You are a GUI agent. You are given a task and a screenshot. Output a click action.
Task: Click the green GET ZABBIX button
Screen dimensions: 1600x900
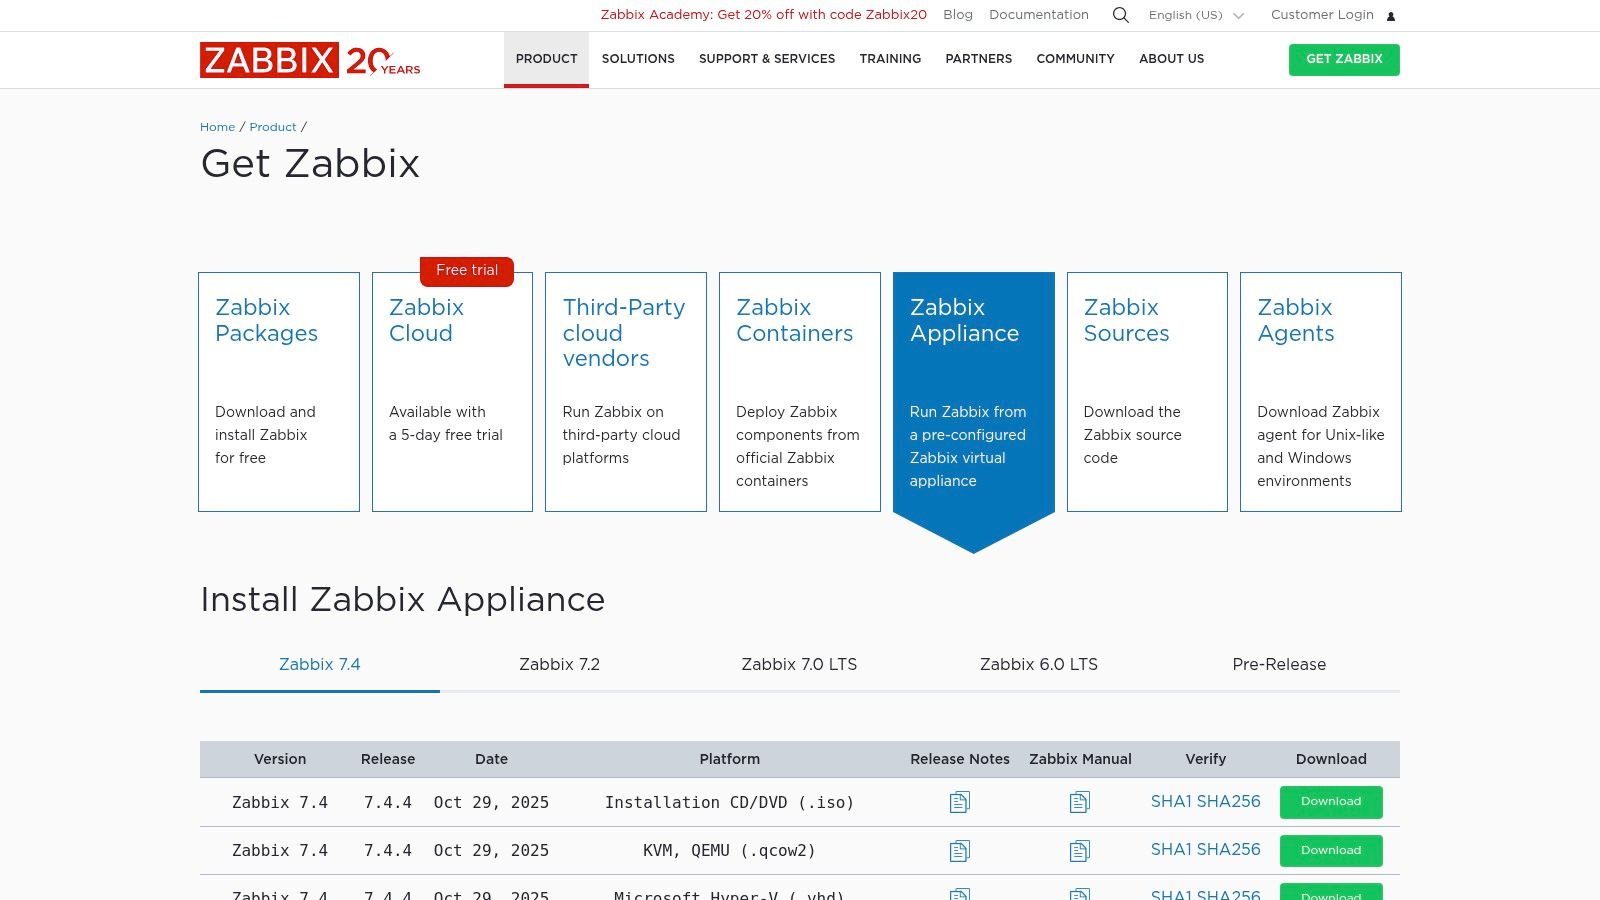pos(1344,59)
